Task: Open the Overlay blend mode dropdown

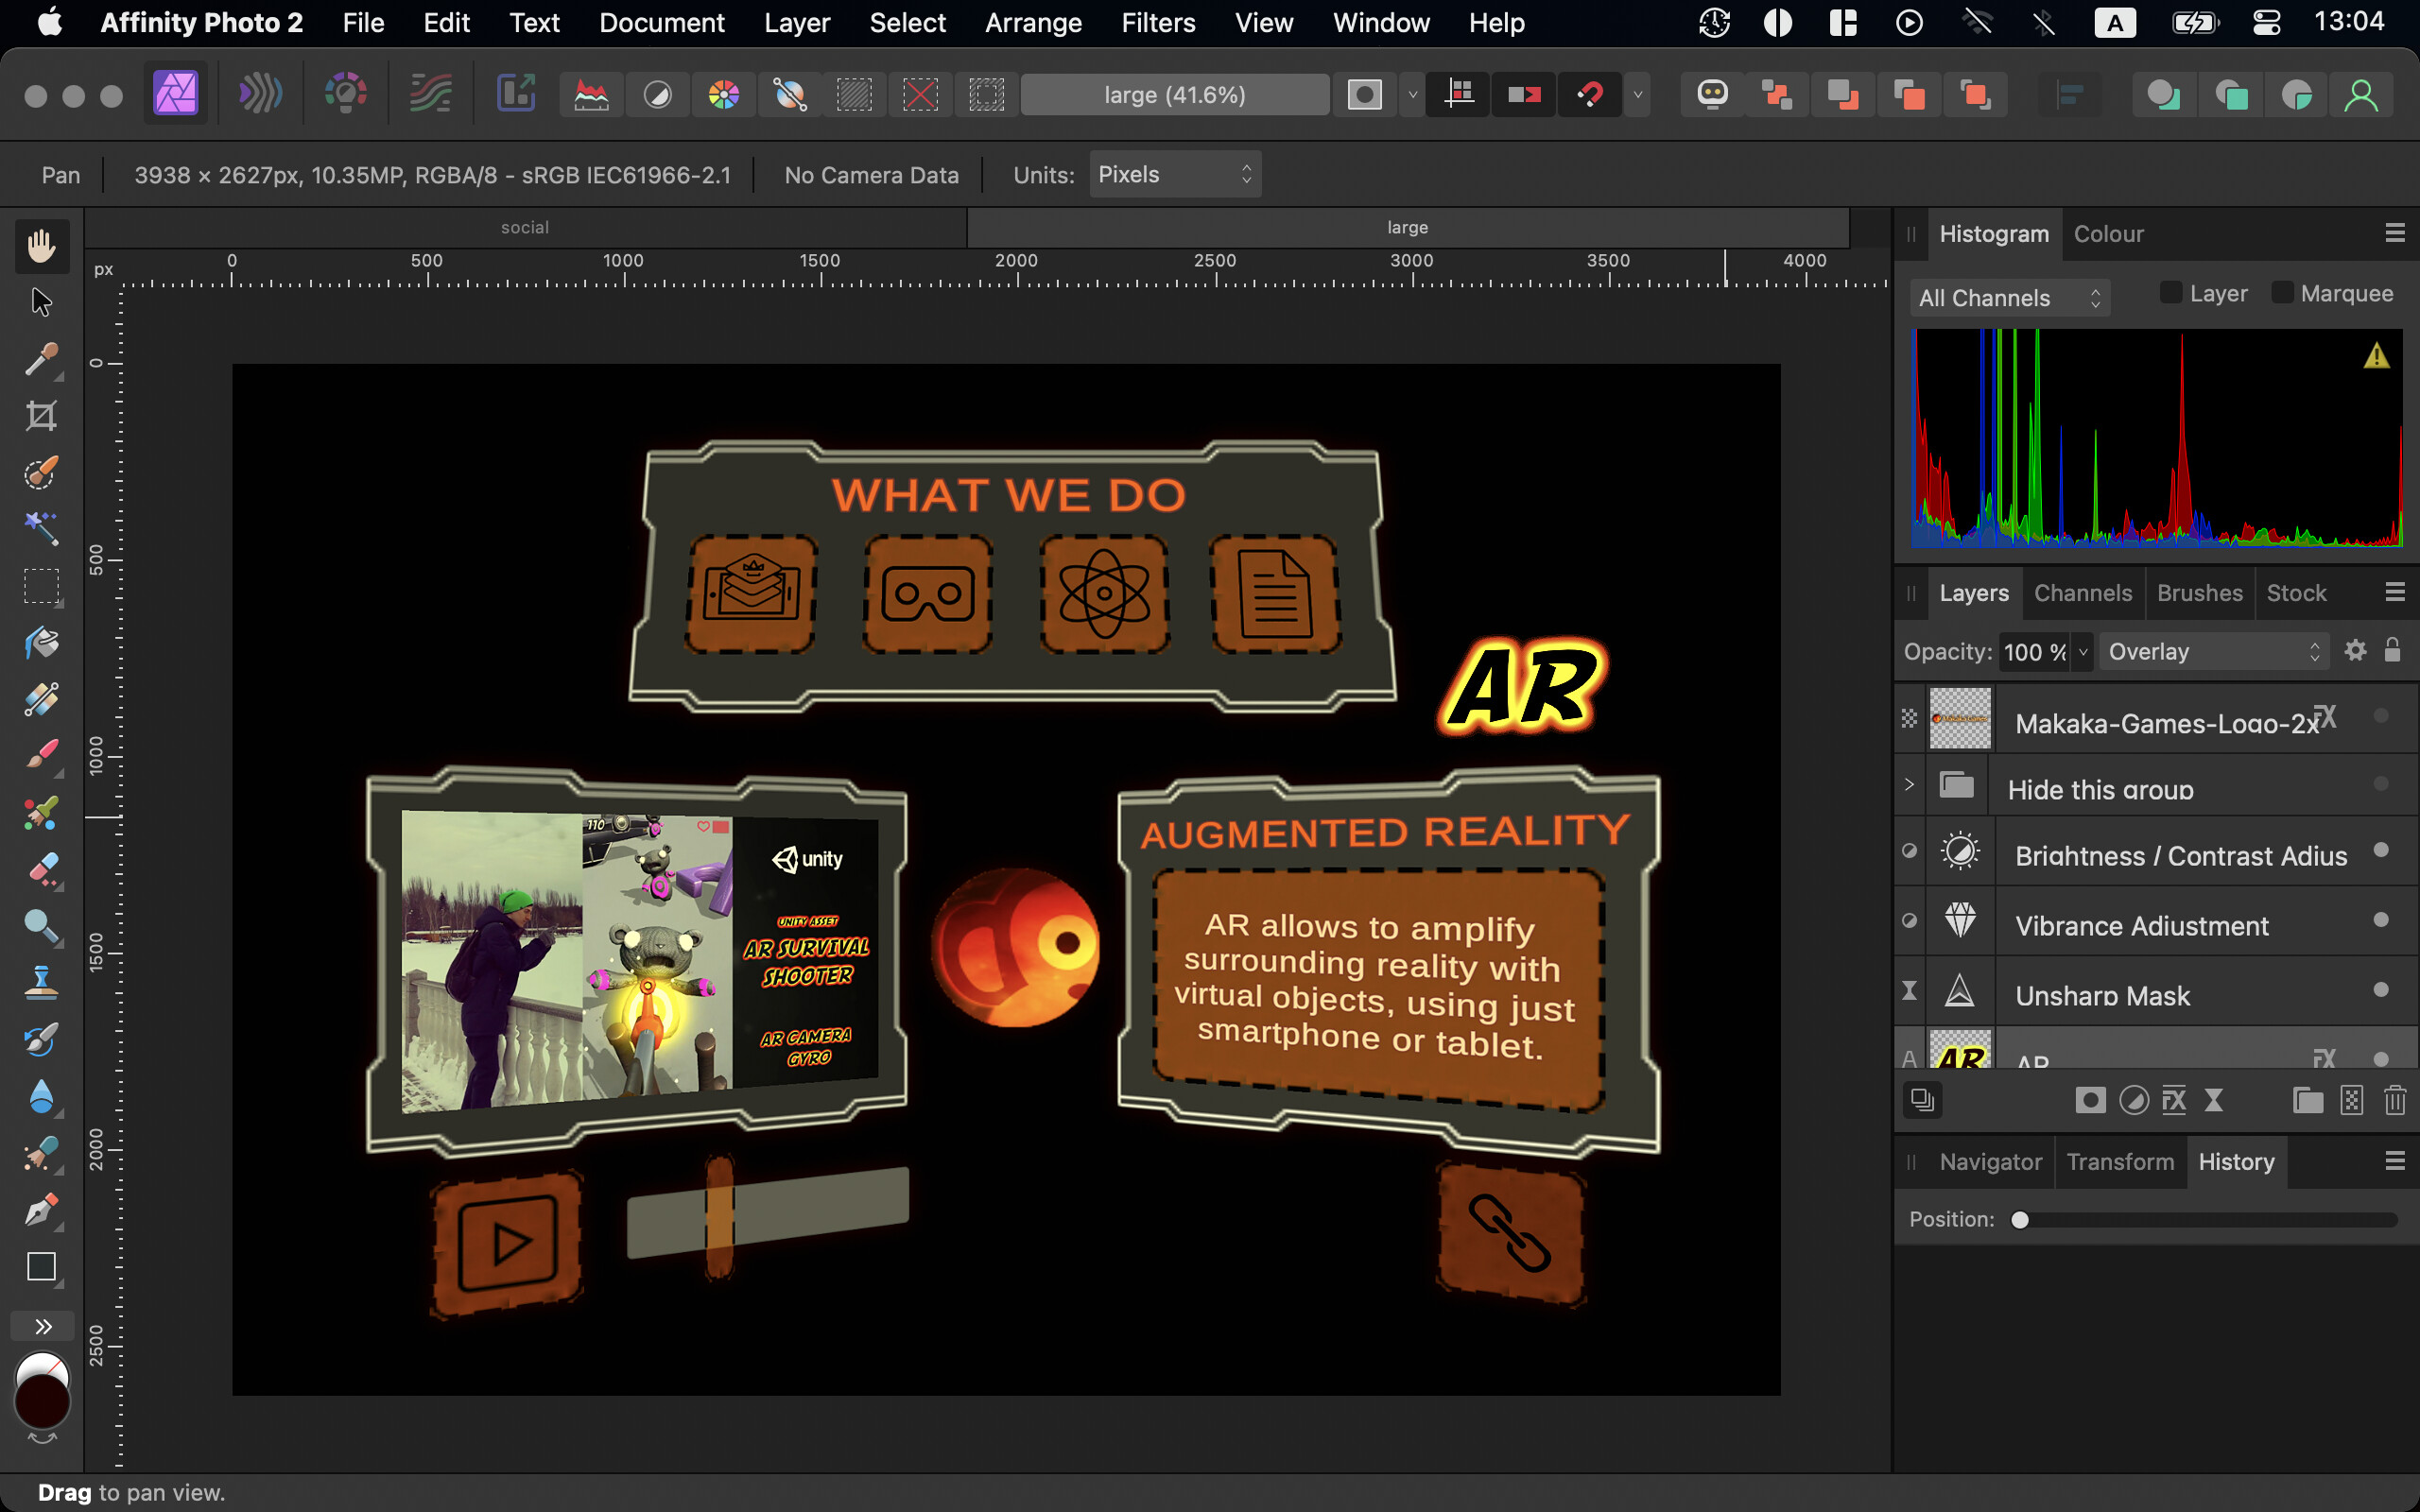Action: pyautogui.click(x=2213, y=651)
